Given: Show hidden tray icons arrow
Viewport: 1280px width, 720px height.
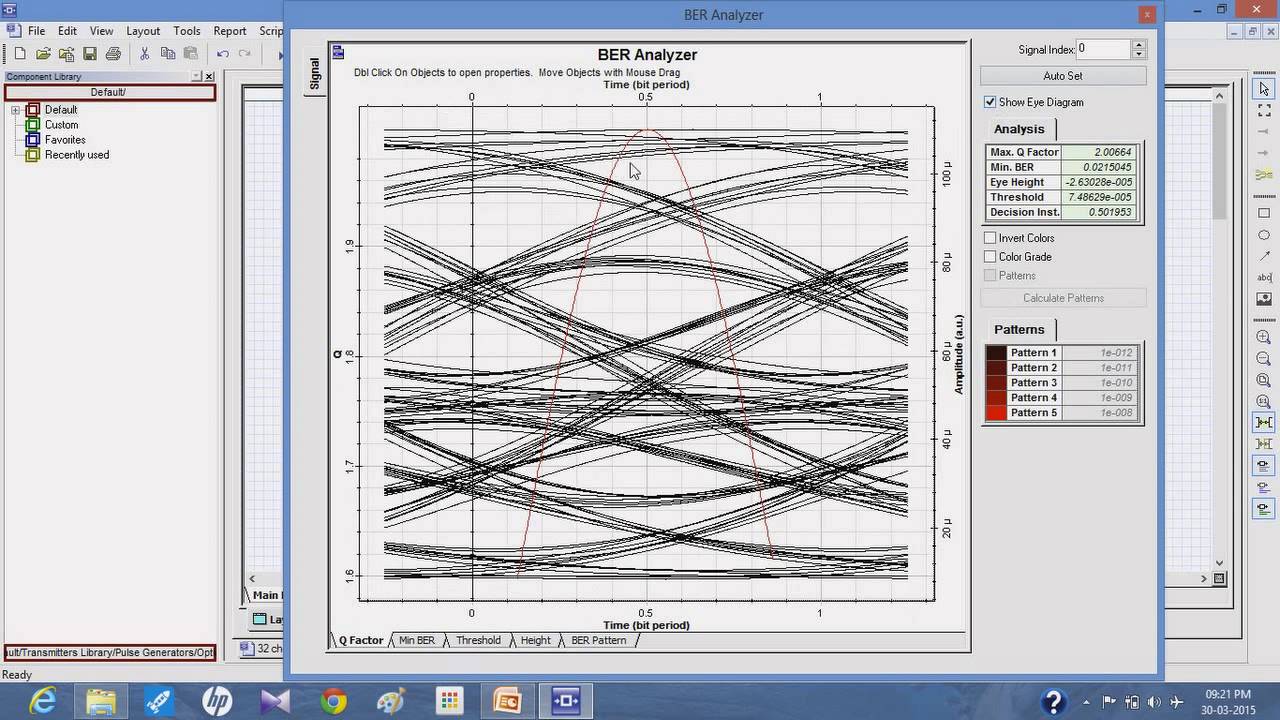Looking at the screenshot, I should click(x=1088, y=701).
